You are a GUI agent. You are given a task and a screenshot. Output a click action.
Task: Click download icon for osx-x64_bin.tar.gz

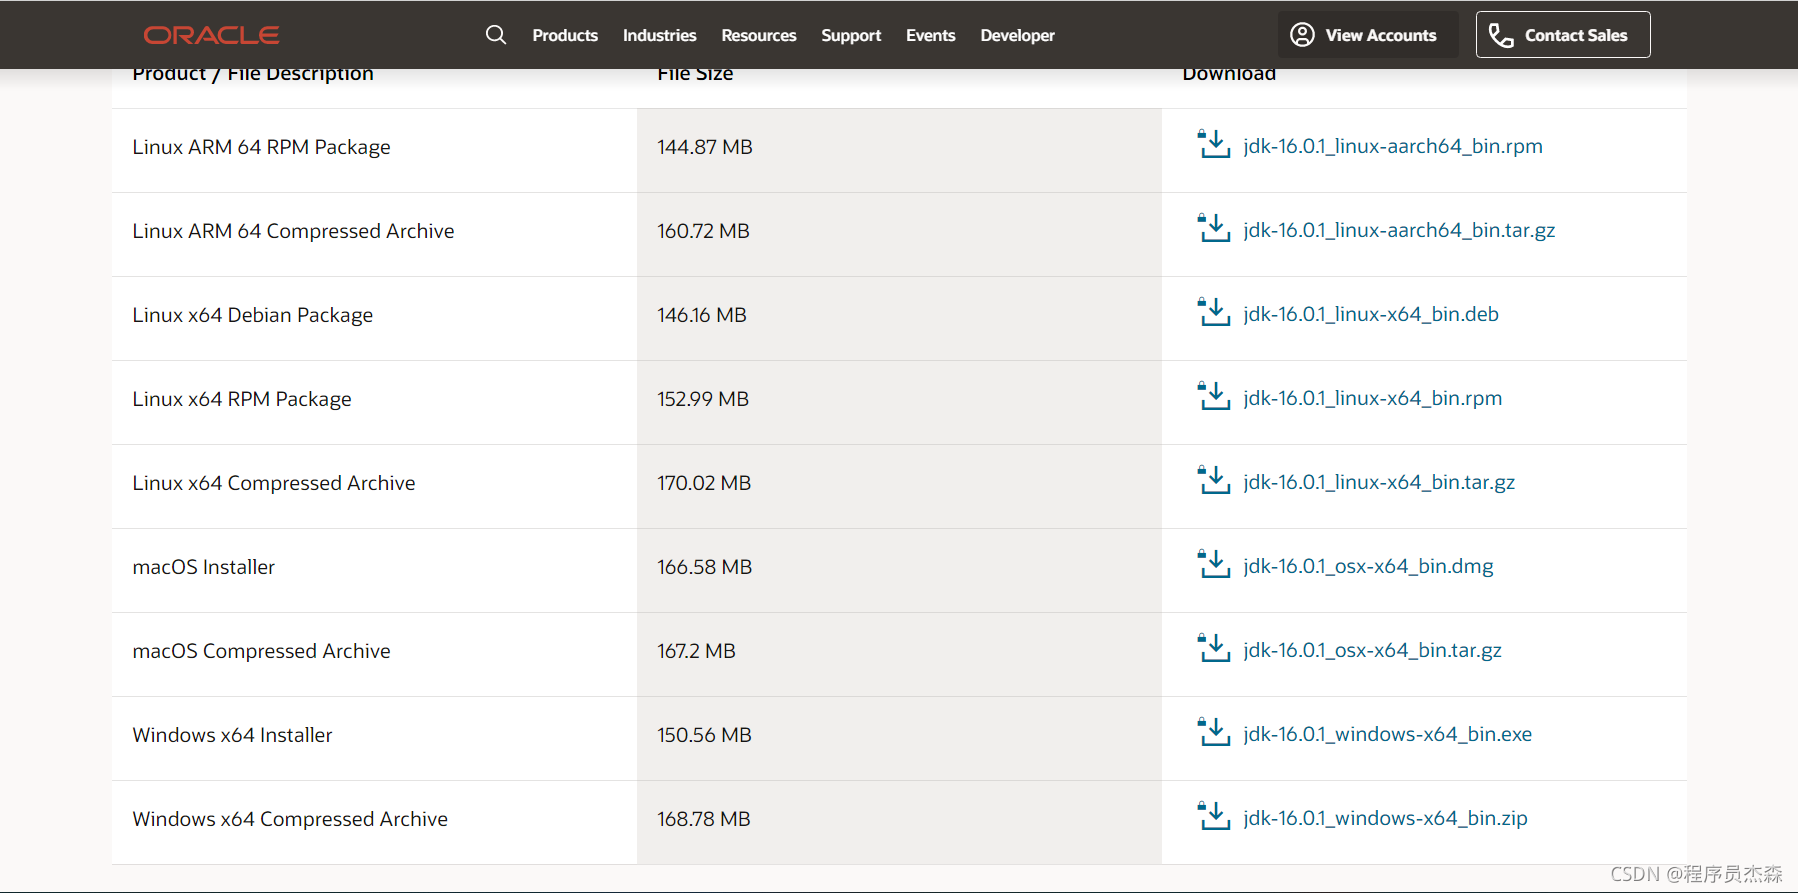[1214, 648]
